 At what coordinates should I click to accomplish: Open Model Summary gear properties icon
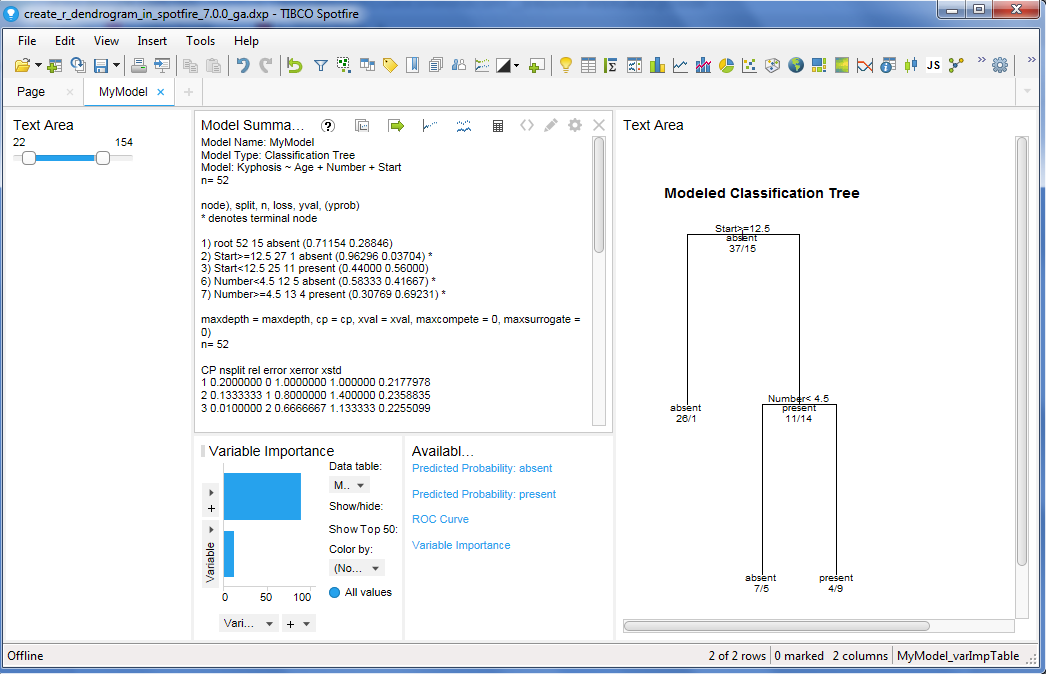[574, 125]
